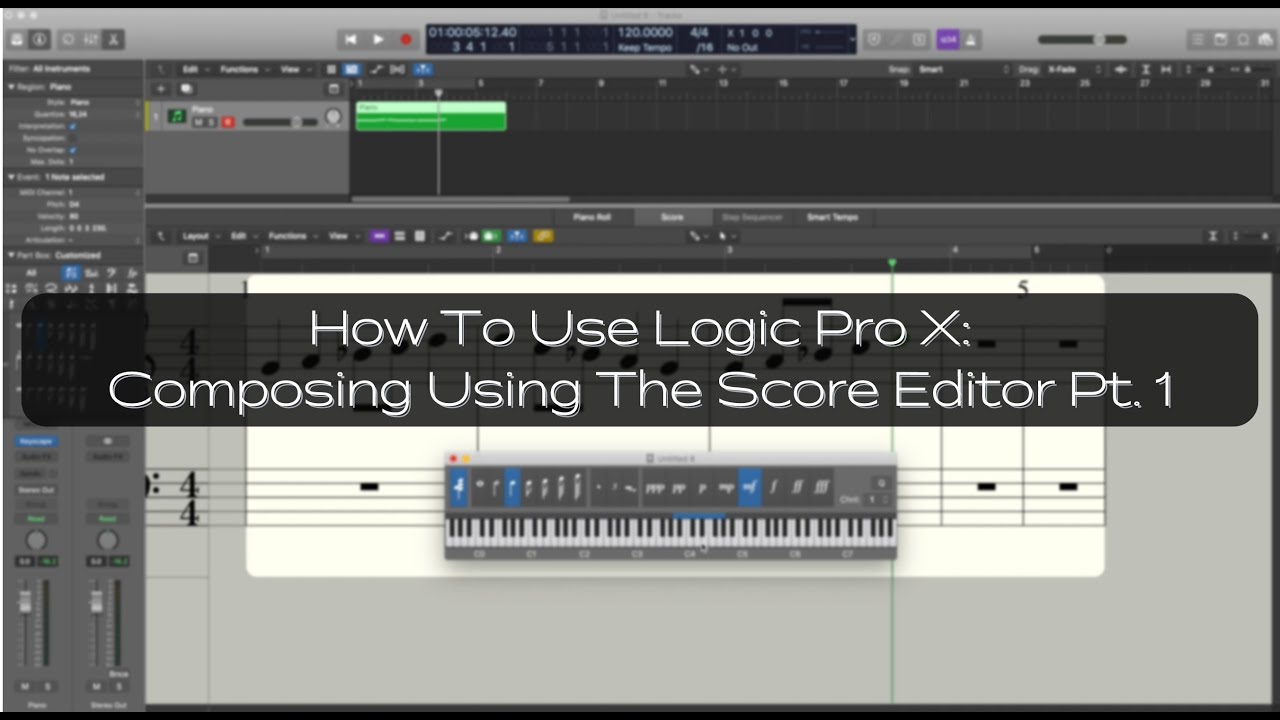Viewport: 1280px width, 720px height.
Task: Mute the Piano track
Action: (x=199, y=121)
